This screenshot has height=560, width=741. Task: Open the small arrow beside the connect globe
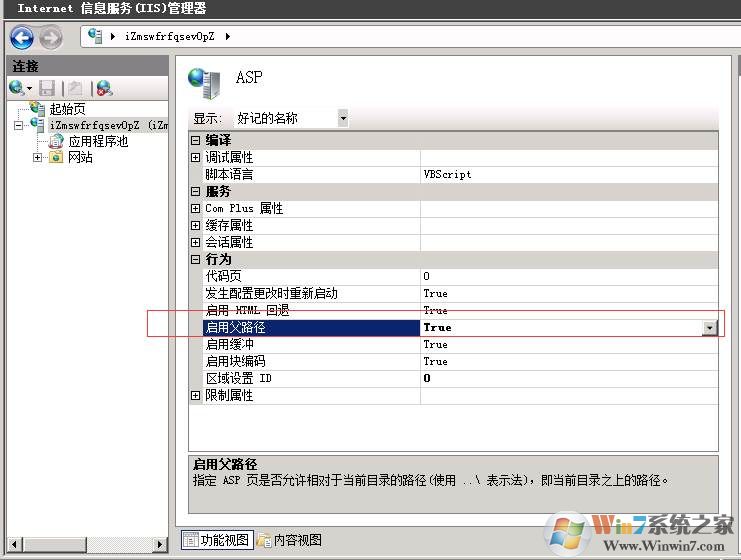click(29, 88)
